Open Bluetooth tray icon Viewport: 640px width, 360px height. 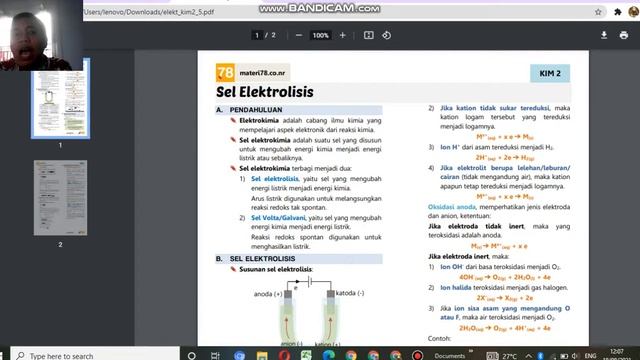tap(540, 356)
